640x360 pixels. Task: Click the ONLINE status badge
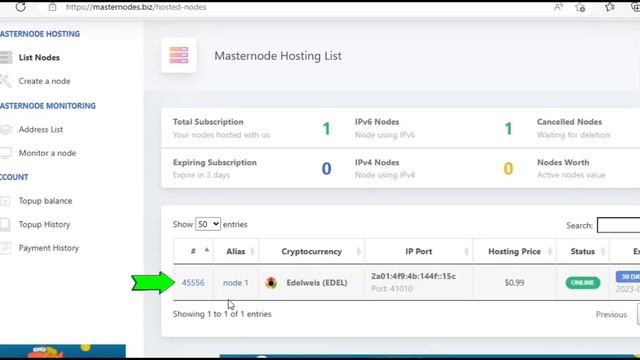pyautogui.click(x=582, y=282)
